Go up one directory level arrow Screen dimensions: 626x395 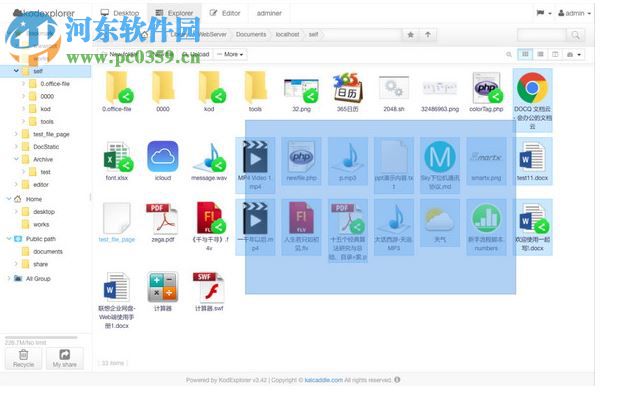428,35
